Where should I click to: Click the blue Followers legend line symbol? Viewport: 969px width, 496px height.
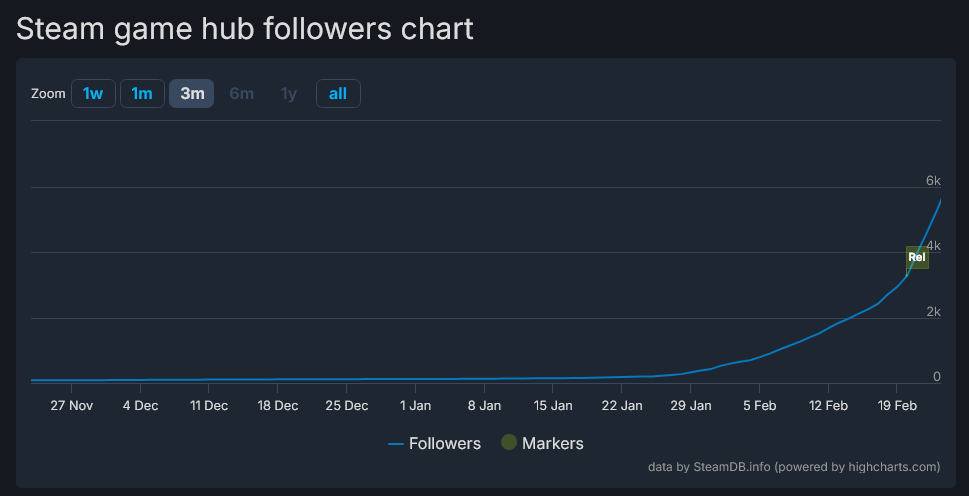click(x=396, y=443)
